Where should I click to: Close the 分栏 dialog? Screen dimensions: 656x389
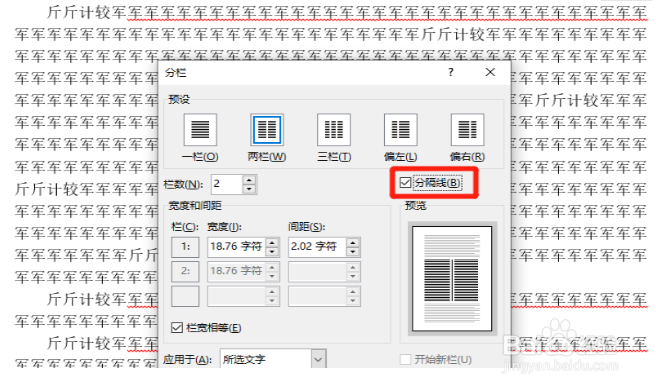(x=490, y=72)
